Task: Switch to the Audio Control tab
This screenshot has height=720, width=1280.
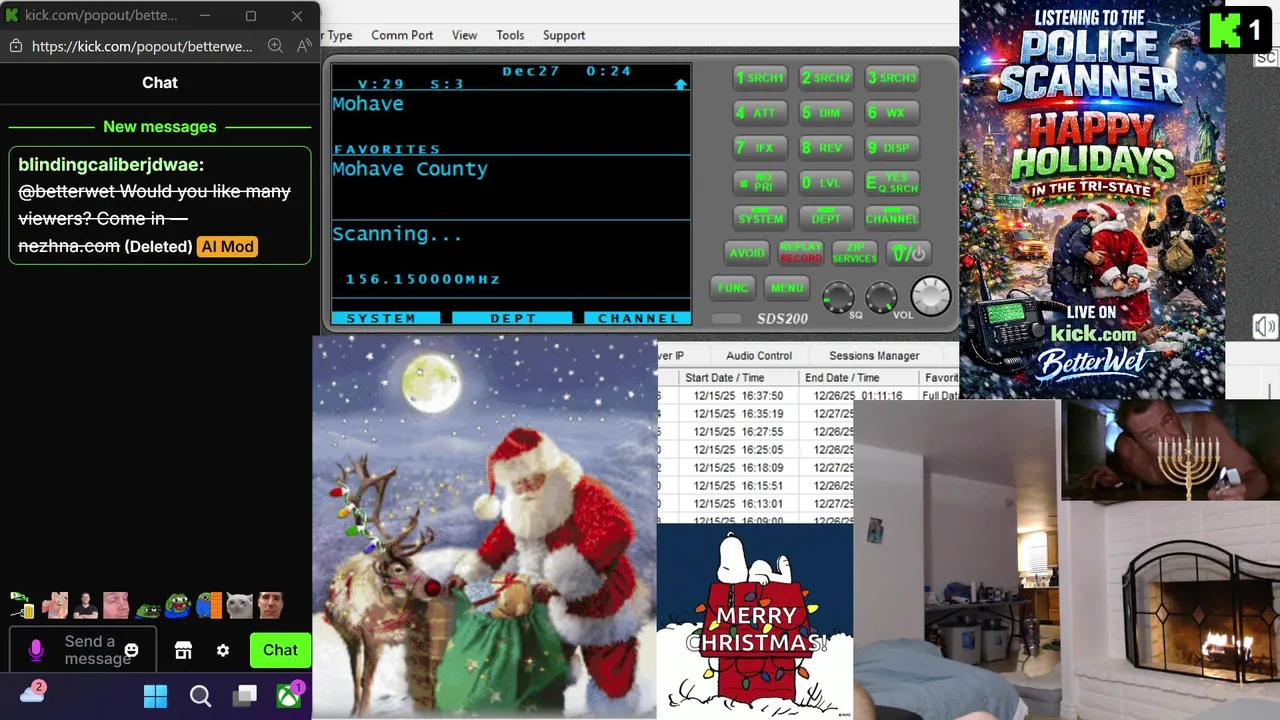Action: (759, 355)
